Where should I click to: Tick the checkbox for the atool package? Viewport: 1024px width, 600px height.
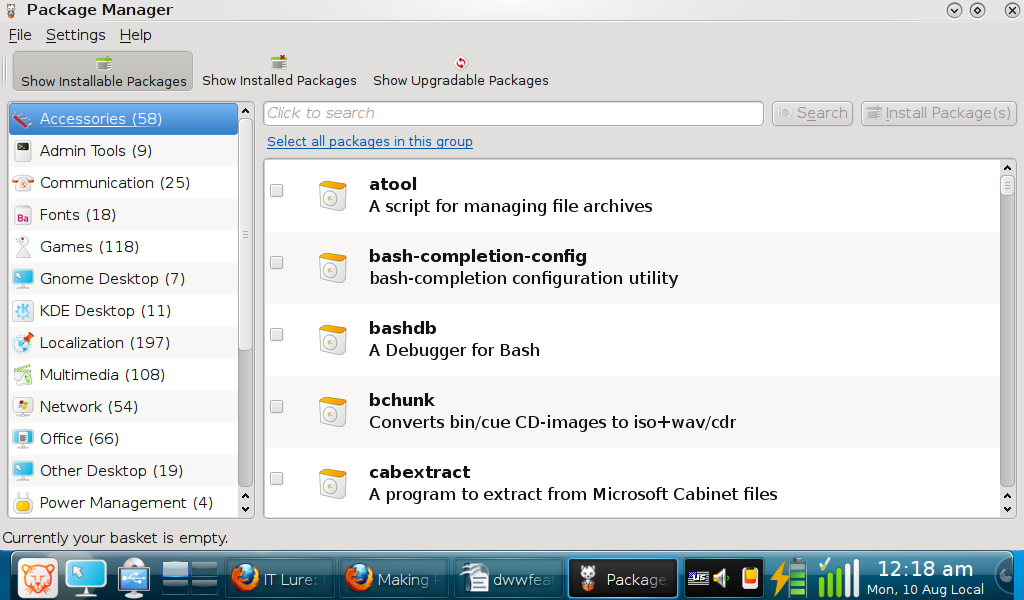277,191
